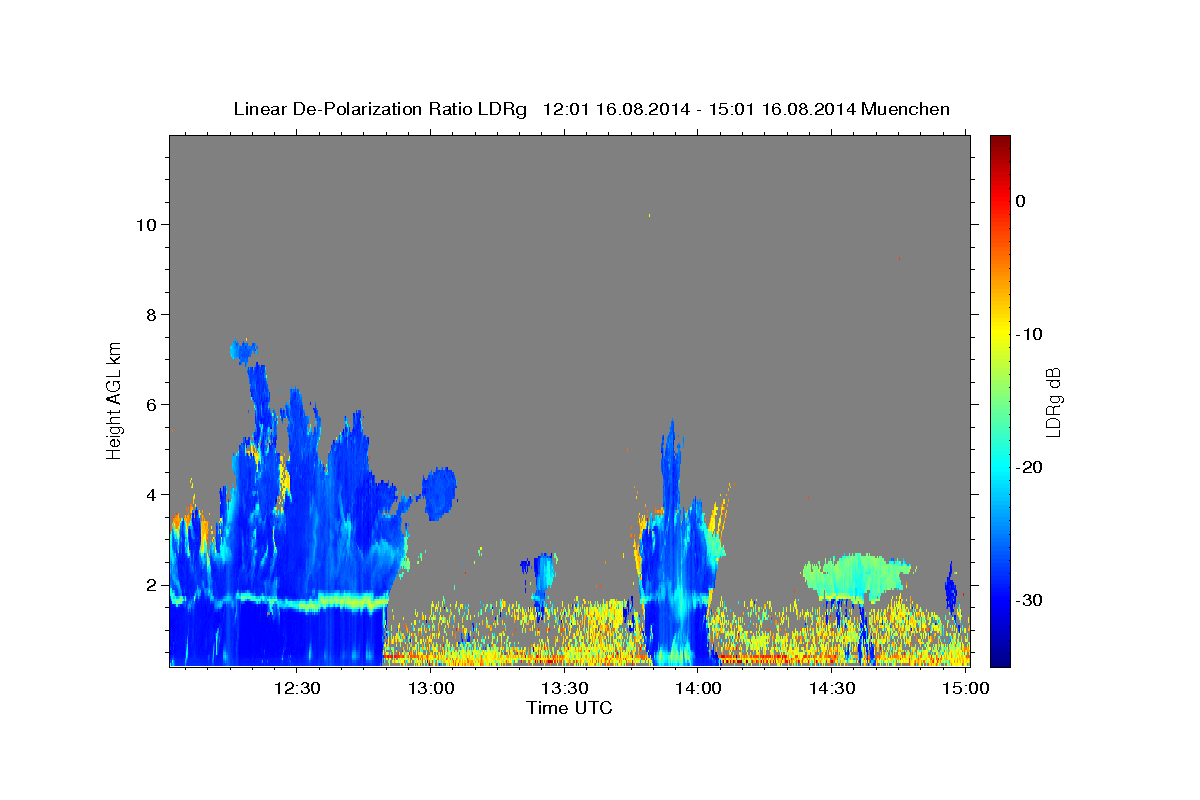The image size is (1200, 800).
Task: Click the 13:30 time tick label
Action: click(x=564, y=688)
